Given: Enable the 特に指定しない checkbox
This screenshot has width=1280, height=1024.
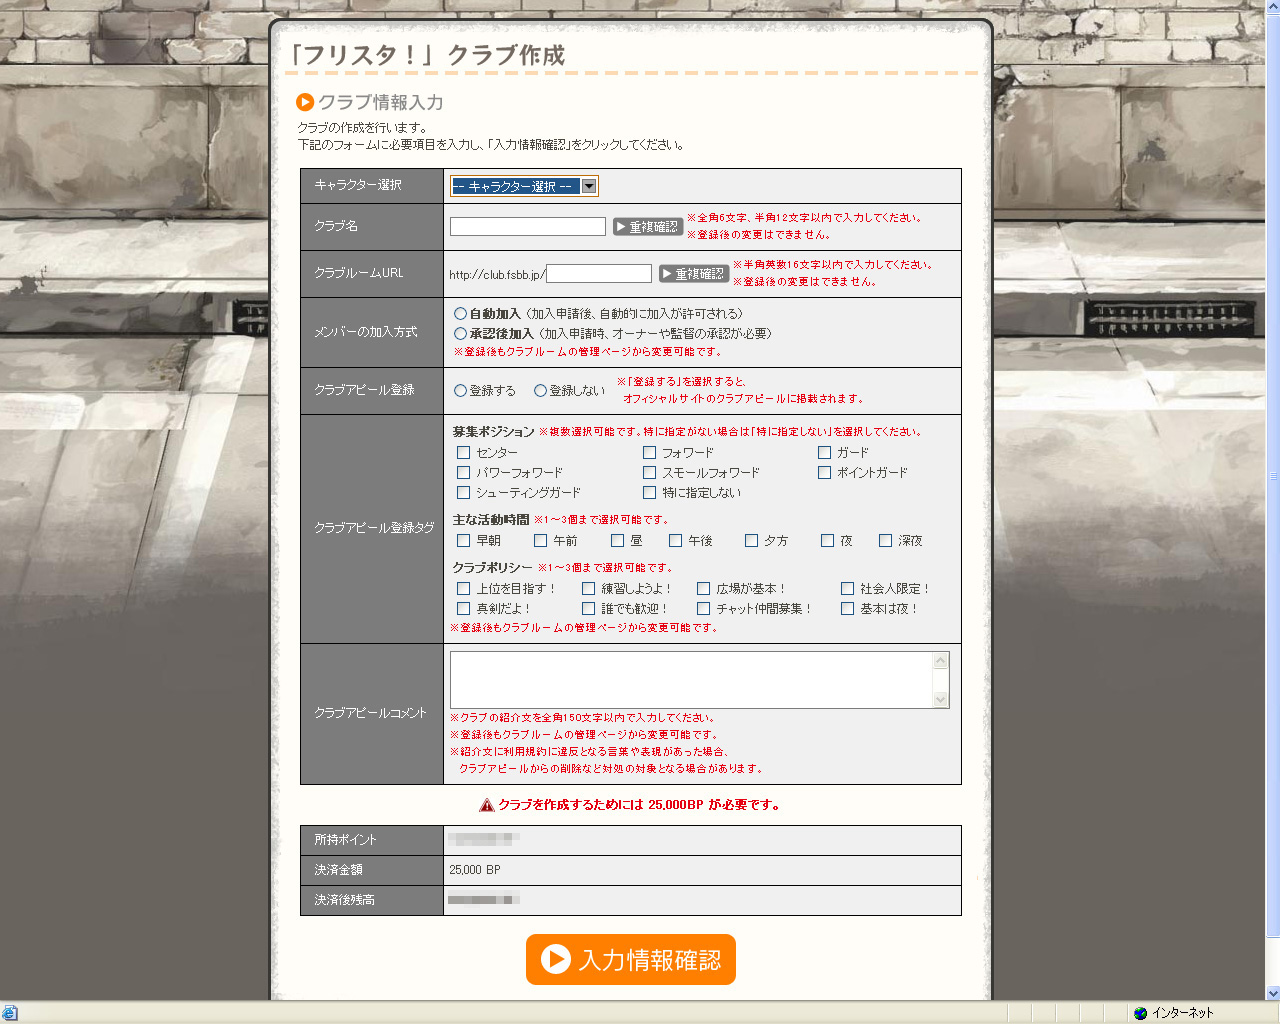Looking at the screenshot, I should [x=649, y=493].
